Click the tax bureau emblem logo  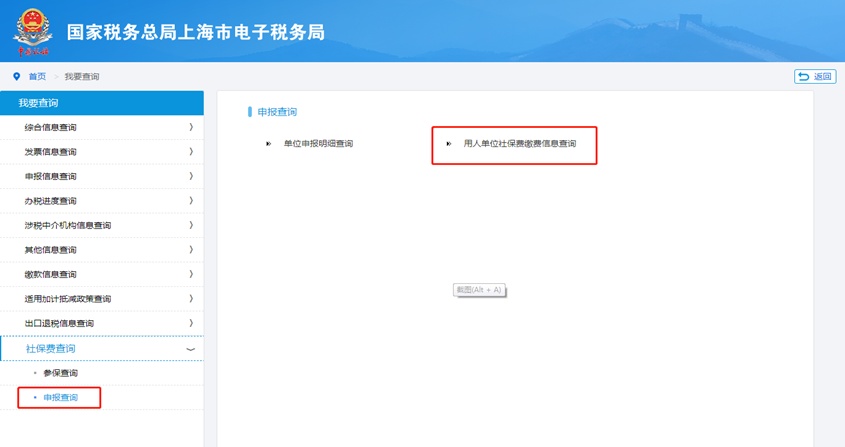pos(33,31)
